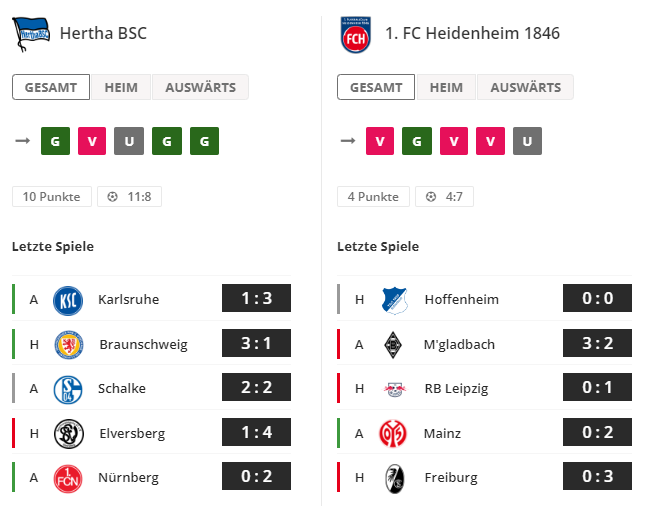Click Hertha's pink V form badge
The width and height of the screenshot is (648, 506).
[92, 141]
